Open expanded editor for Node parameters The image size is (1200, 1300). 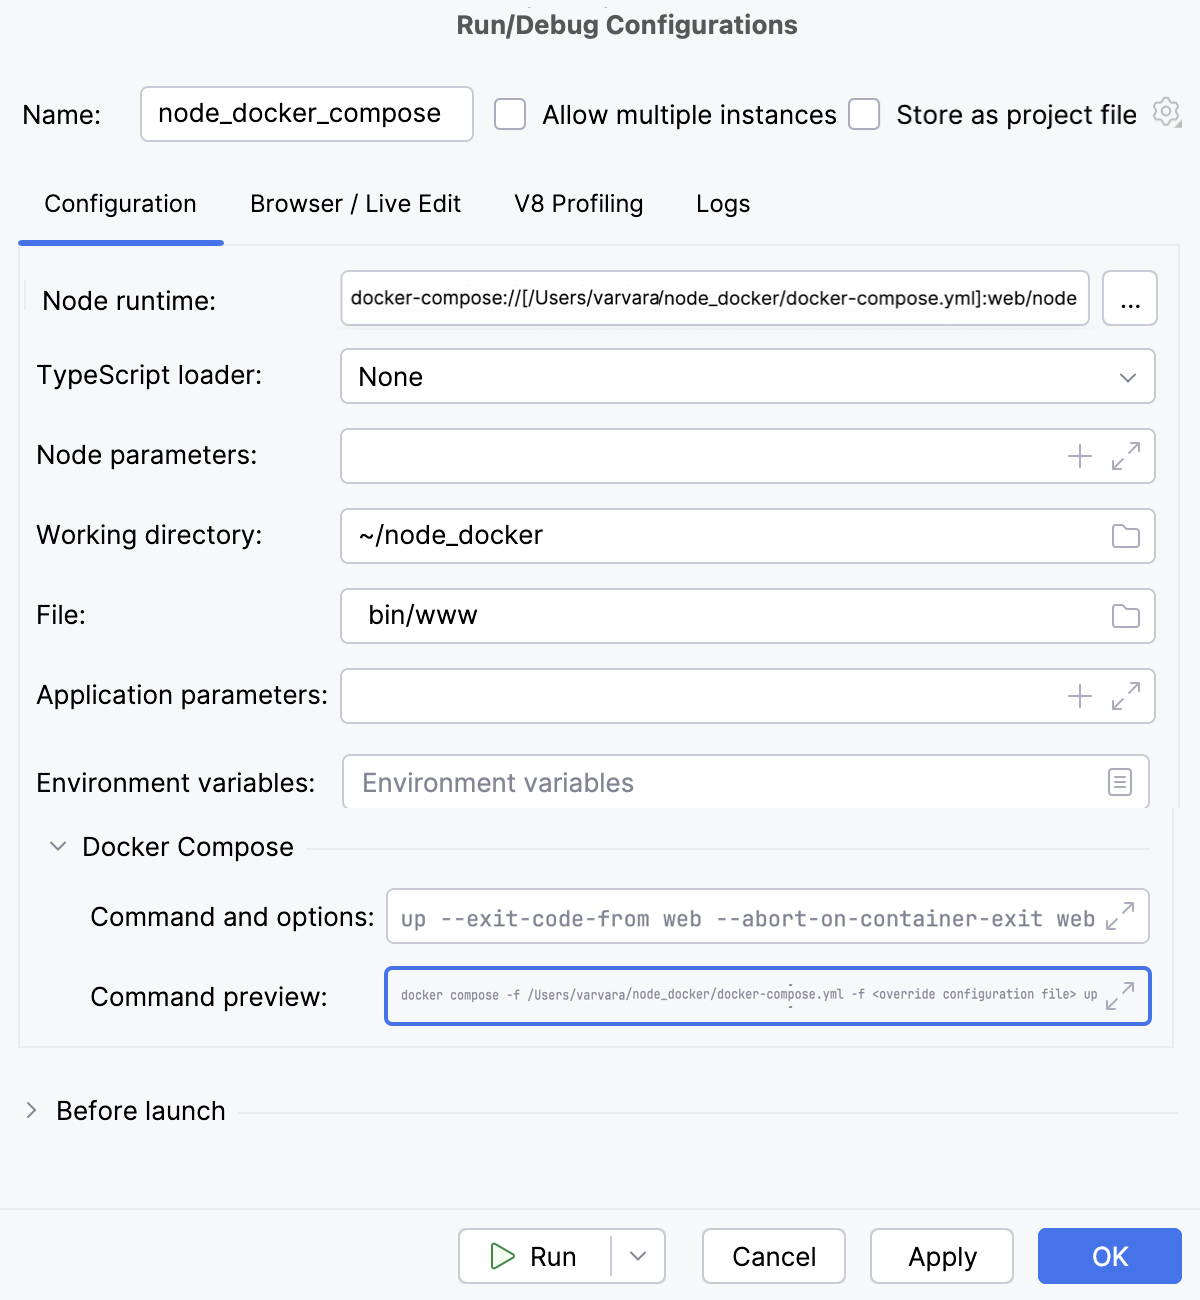click(1126, 456)
